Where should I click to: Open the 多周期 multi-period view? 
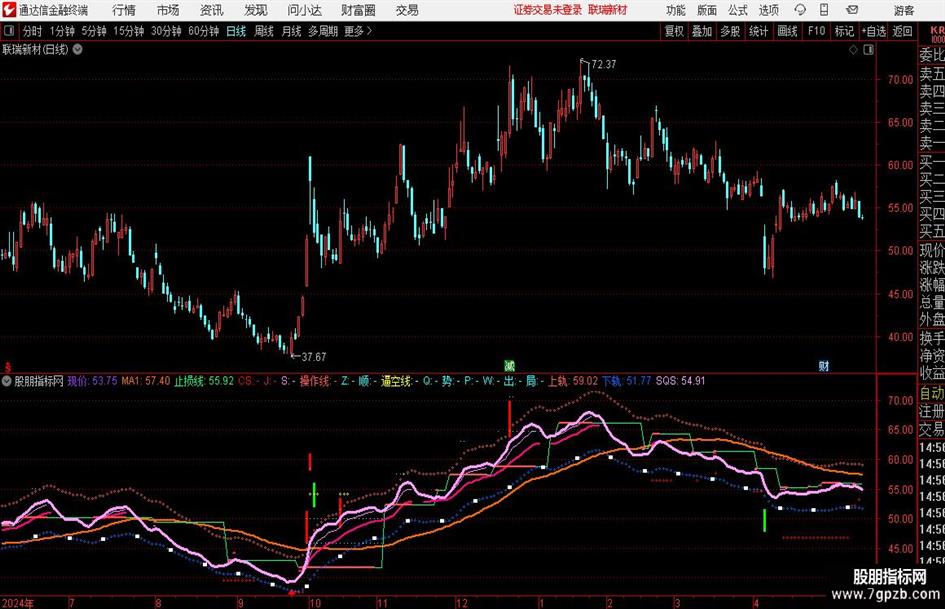(x=324, y=31)
